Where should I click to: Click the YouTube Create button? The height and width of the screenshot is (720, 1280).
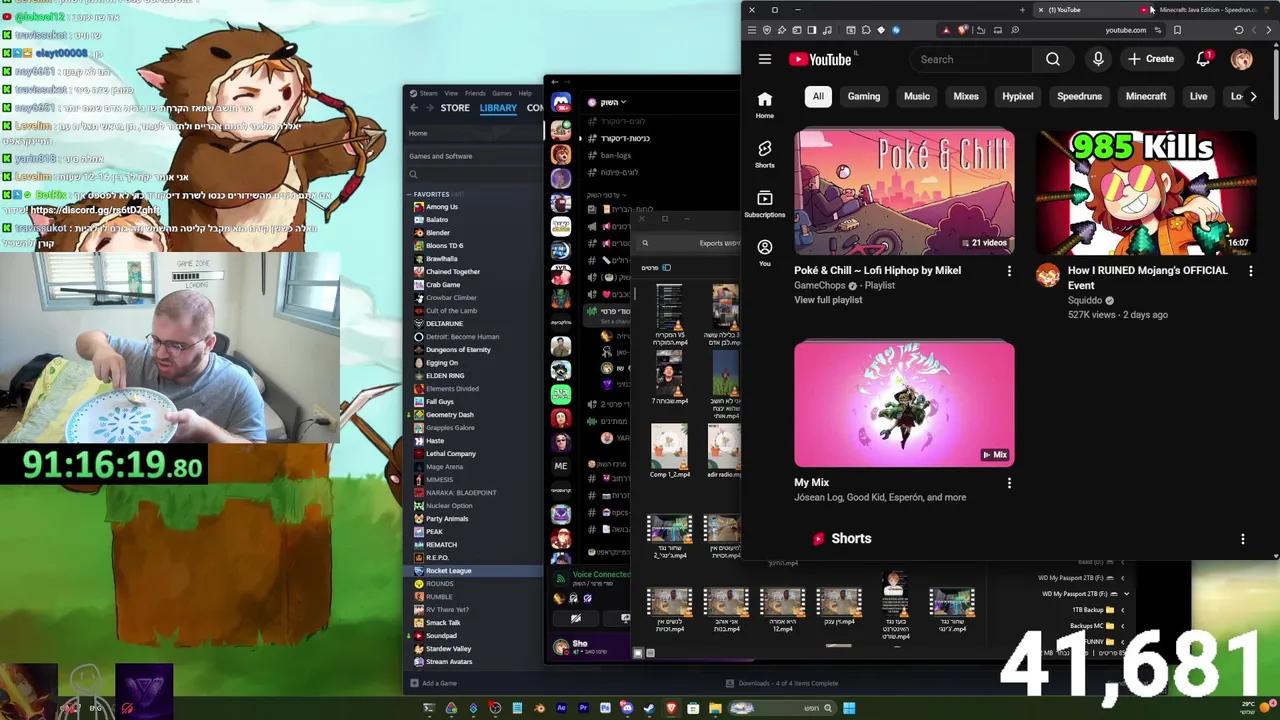click(1151, 59)
